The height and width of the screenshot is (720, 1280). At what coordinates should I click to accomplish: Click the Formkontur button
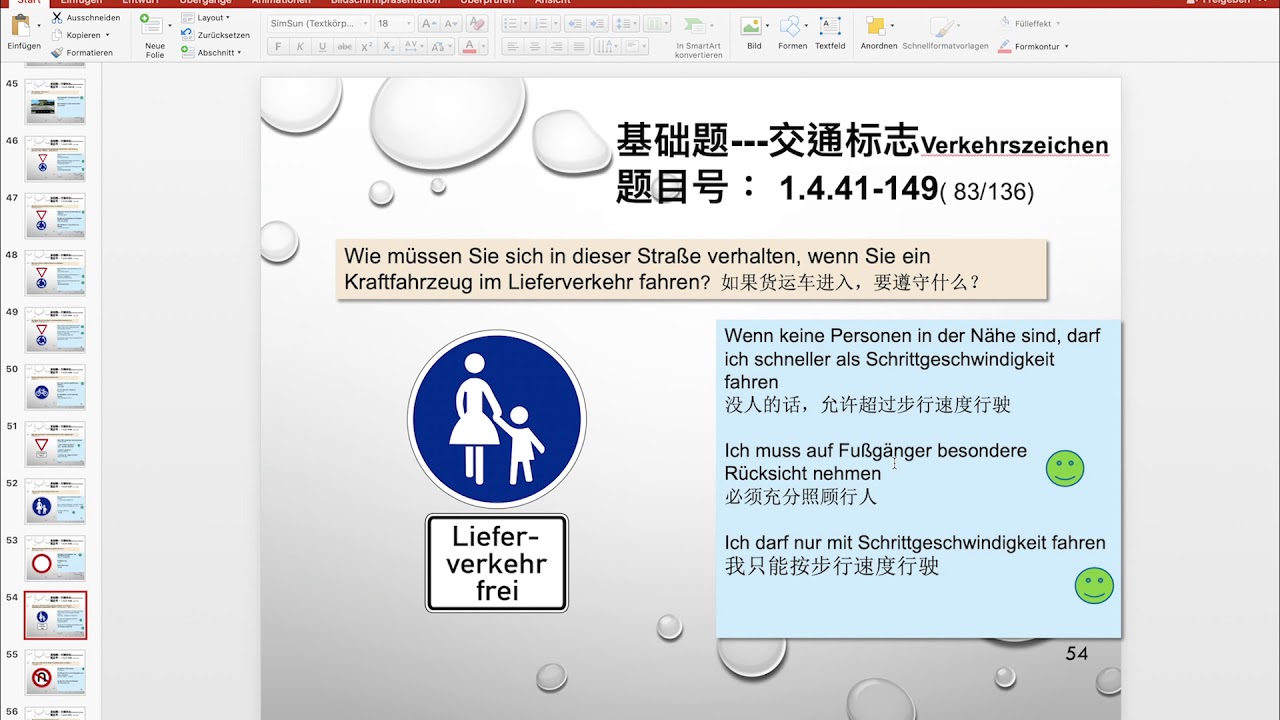pos(1032,46)
